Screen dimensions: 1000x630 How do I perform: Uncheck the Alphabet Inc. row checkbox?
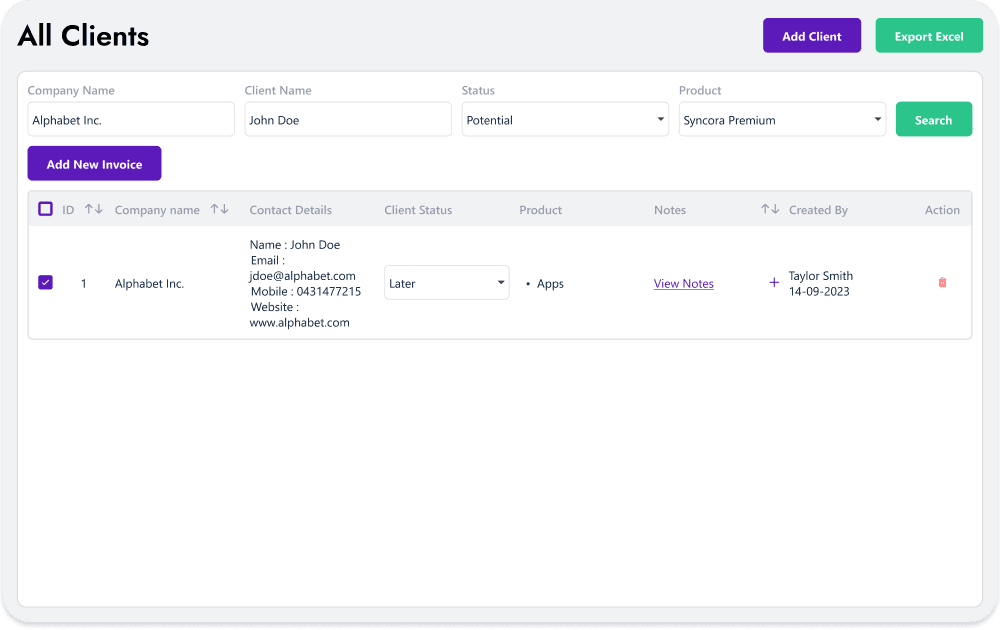[45, 283]
